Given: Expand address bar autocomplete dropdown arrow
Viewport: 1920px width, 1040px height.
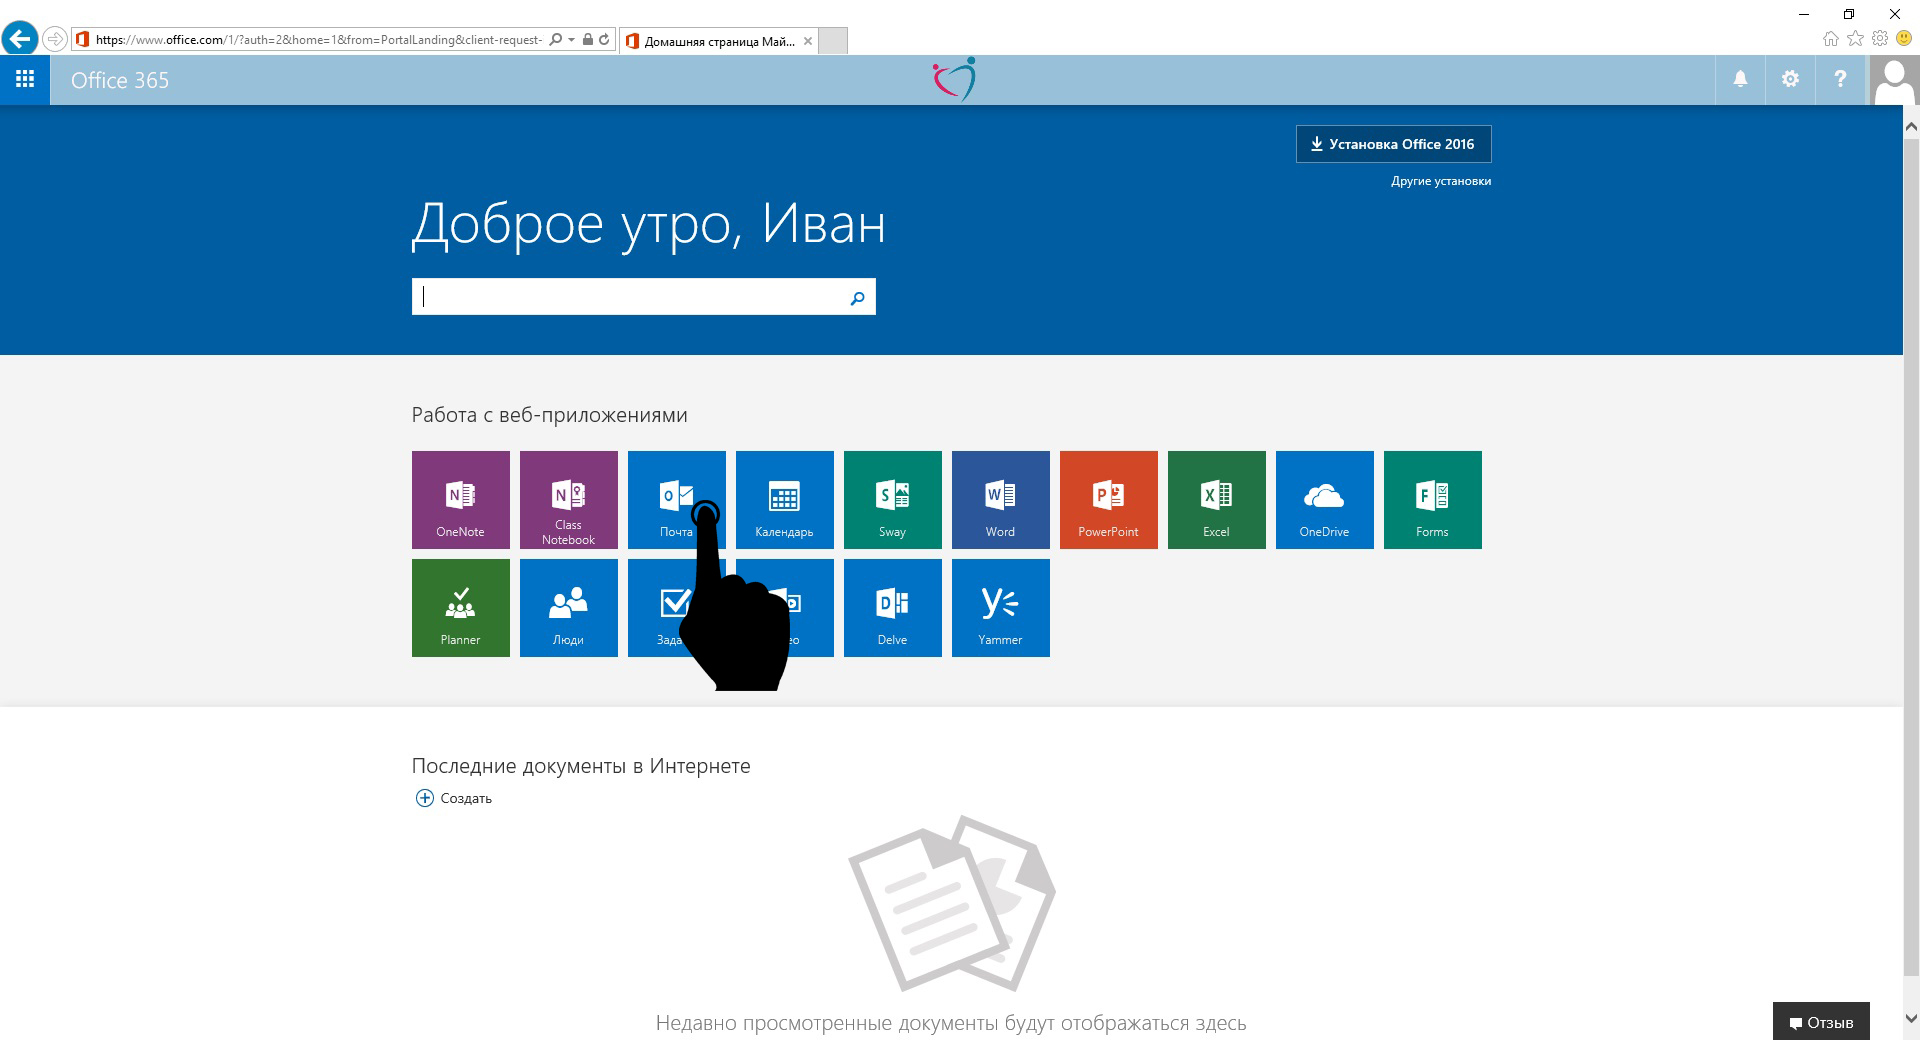Looking at the screenshot, I should (571, 40).
